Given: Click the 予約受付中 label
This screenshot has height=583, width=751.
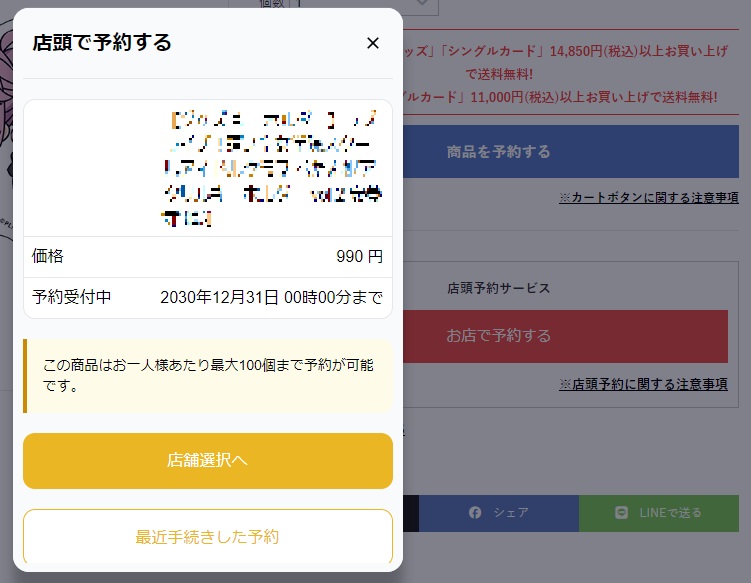Looking at the screenshot, I should (x=71, y=297).
